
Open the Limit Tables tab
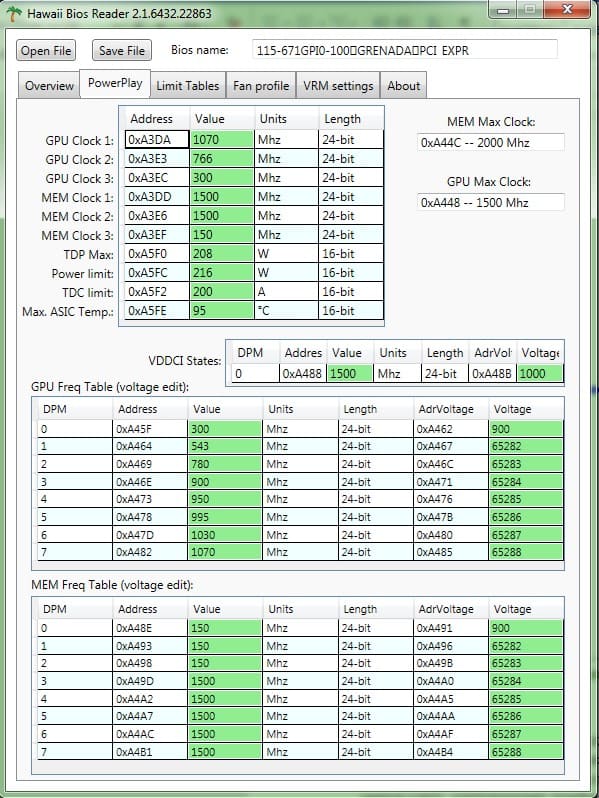pos(187,86)
